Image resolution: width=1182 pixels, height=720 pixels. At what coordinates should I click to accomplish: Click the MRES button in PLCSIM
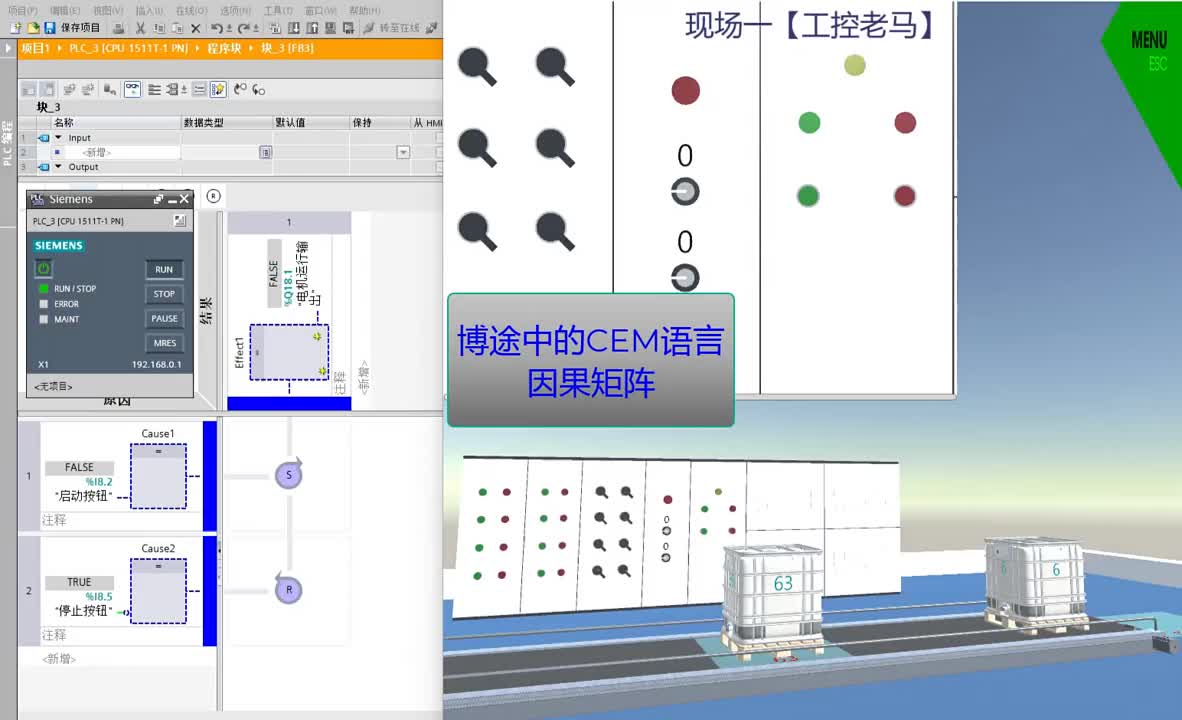point(164,343)
